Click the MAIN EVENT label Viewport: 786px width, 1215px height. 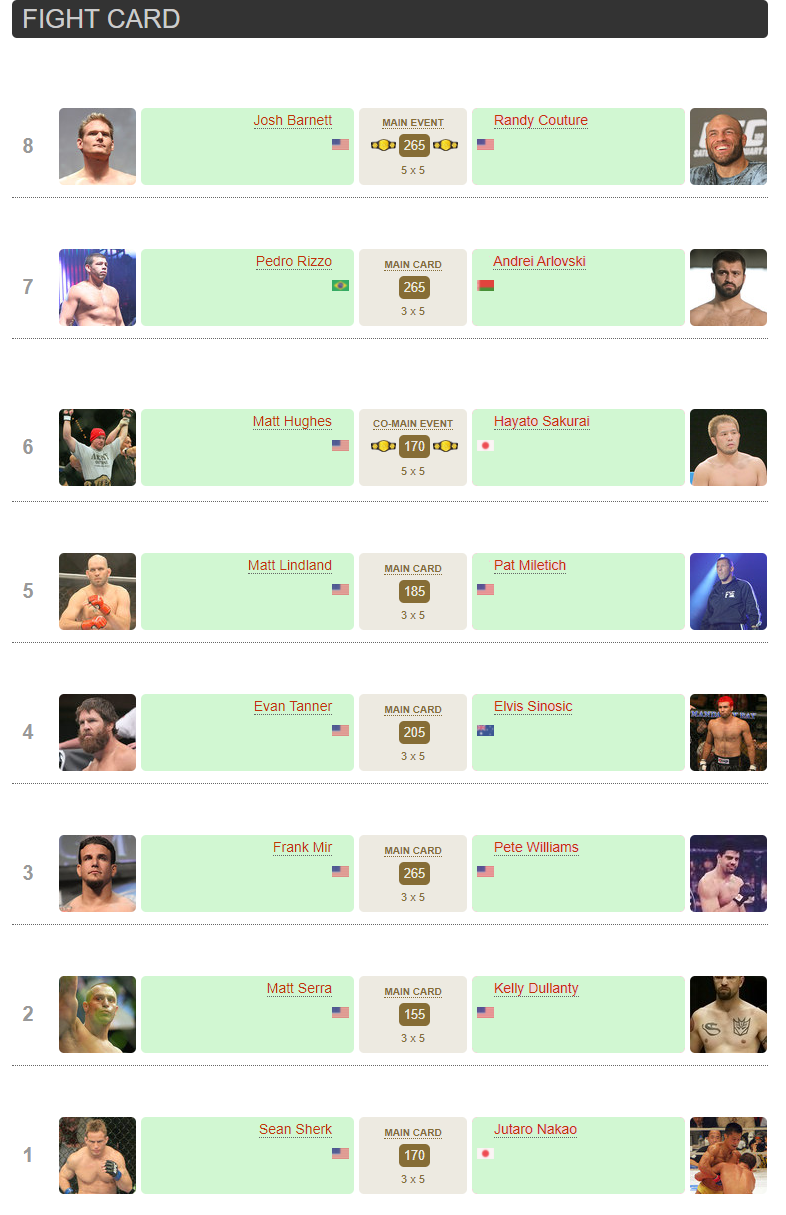(413, 123)
